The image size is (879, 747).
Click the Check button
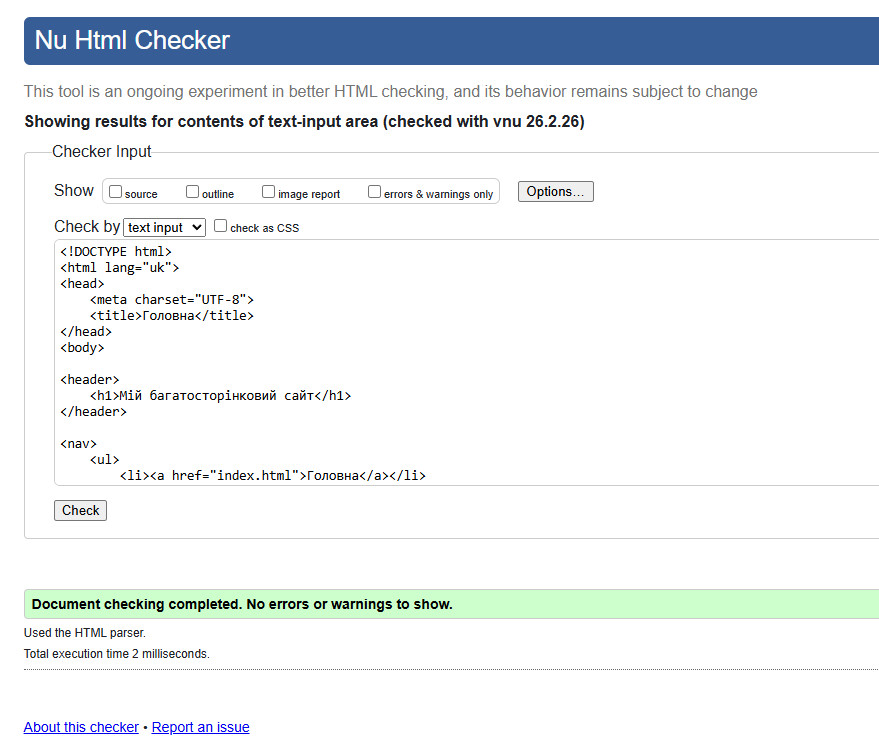click(80, 511)
